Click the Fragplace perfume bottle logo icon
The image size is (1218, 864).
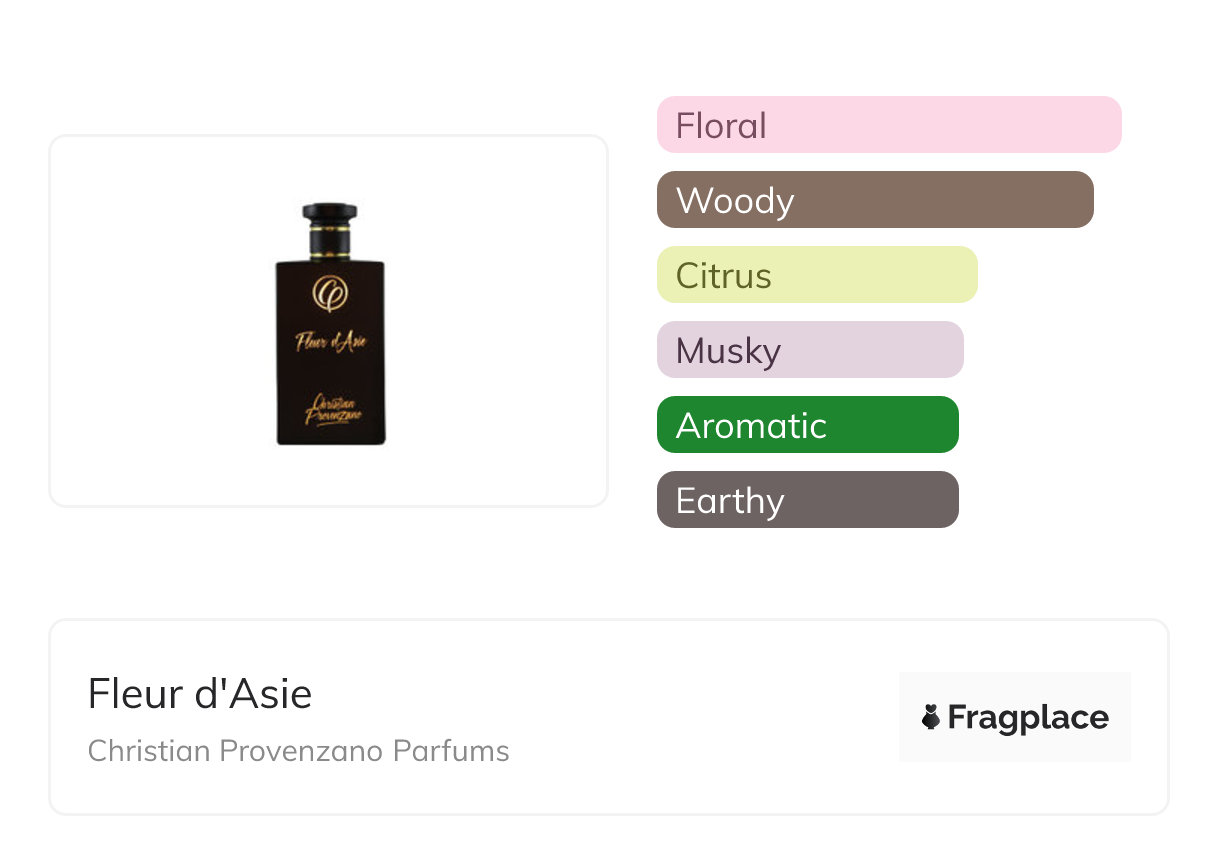coord(931,717)
